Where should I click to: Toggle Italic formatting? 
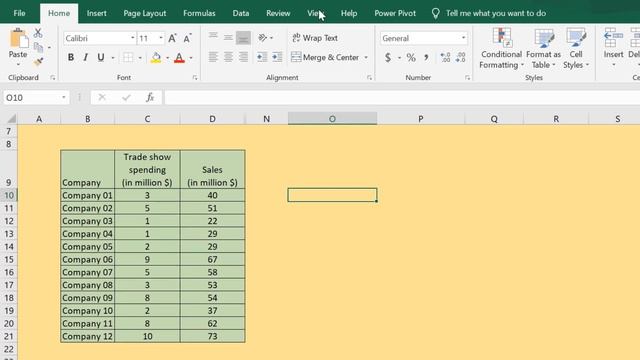(85, 58)
